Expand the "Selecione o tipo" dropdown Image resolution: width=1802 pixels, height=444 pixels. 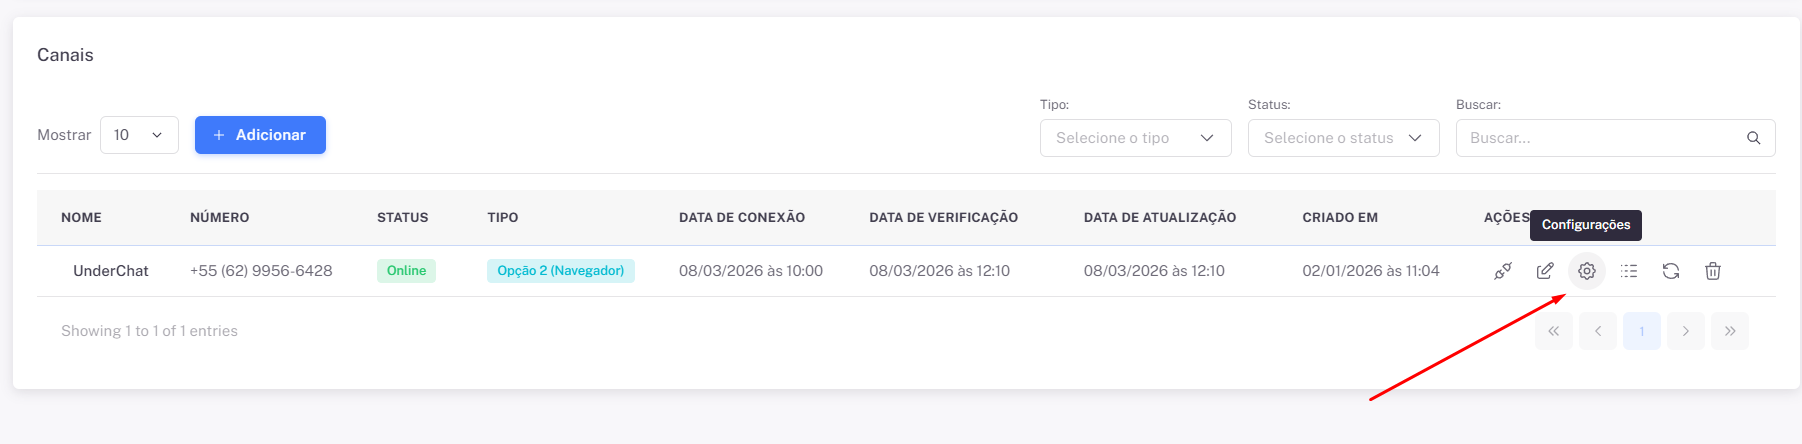point(1135,138)
